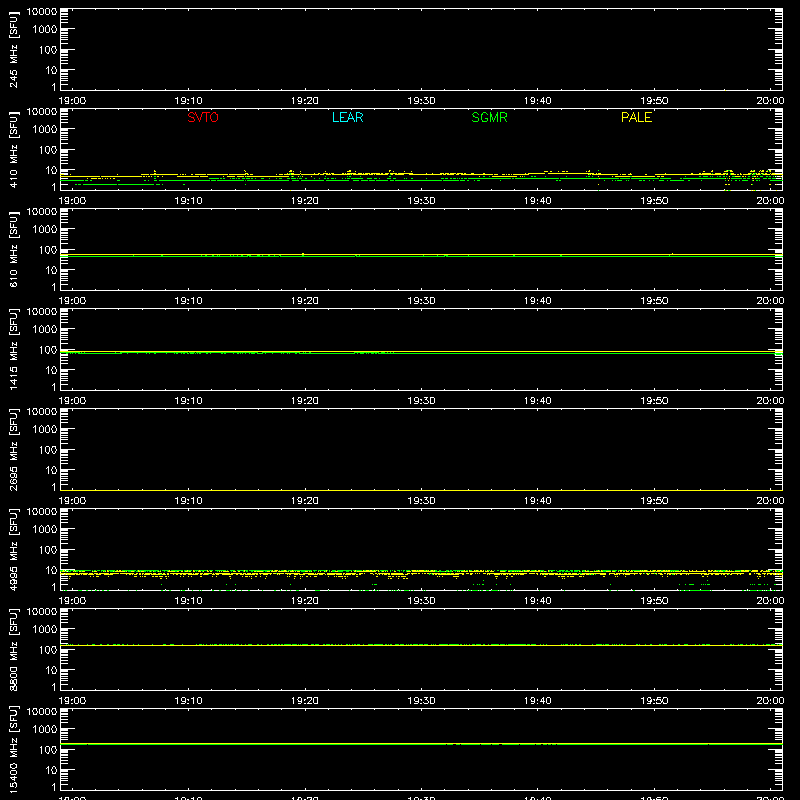This screenshot has width=800, height=800.
Task: Click 19:00 tick under the 245 MHz panel
Action: point(72,101)
